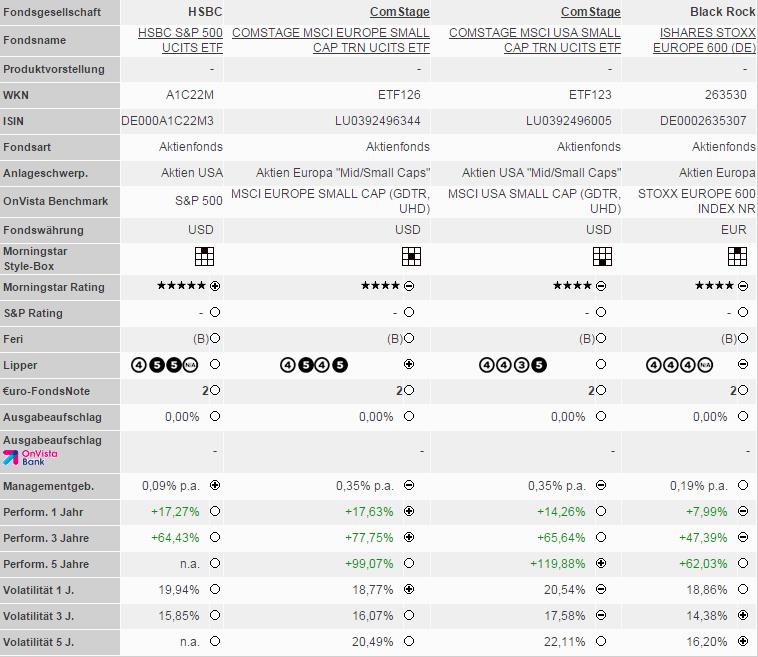Image resolution: width=758 pixels, height=657 pixels.
Task: Click the plus marker next to HSBC 0,09% management fee
Action: 215,485
